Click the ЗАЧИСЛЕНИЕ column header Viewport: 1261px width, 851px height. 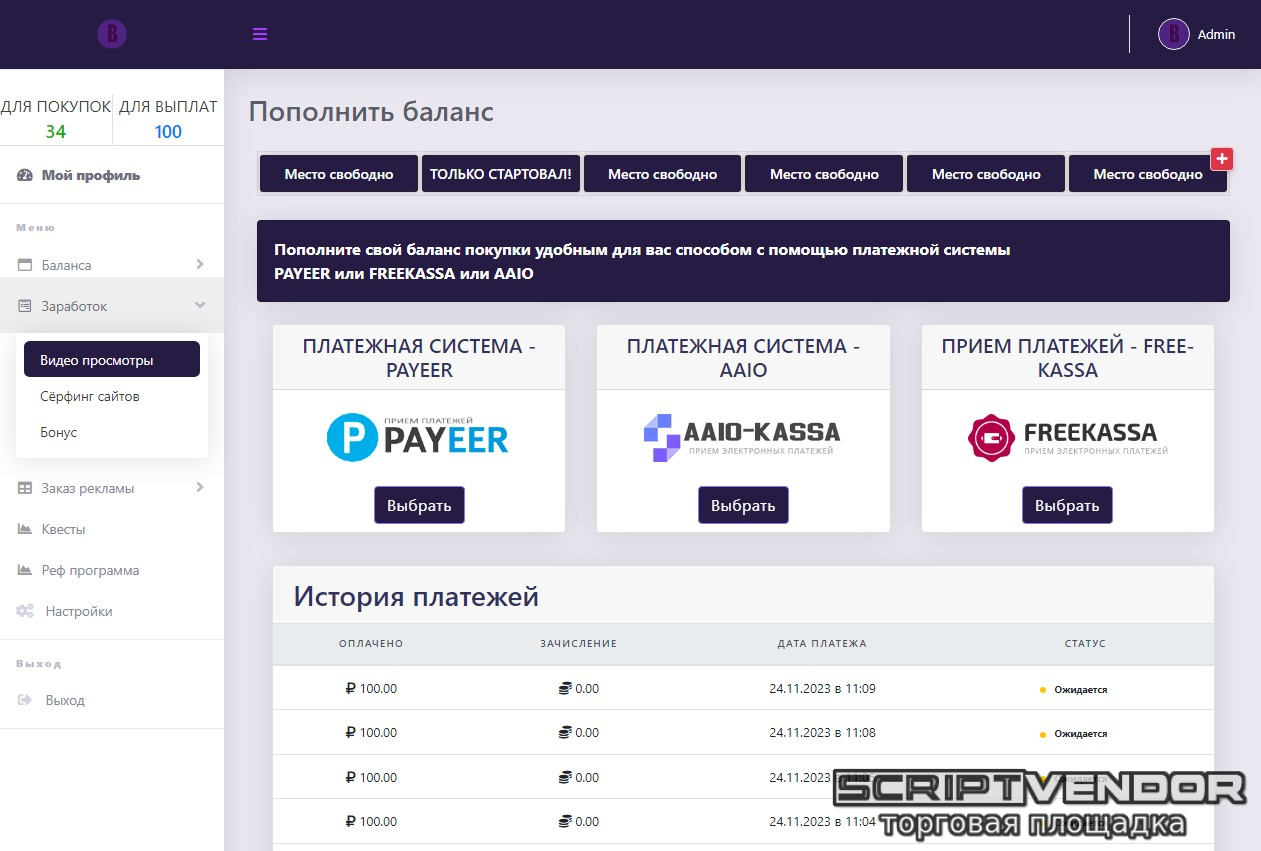(579, 643)
